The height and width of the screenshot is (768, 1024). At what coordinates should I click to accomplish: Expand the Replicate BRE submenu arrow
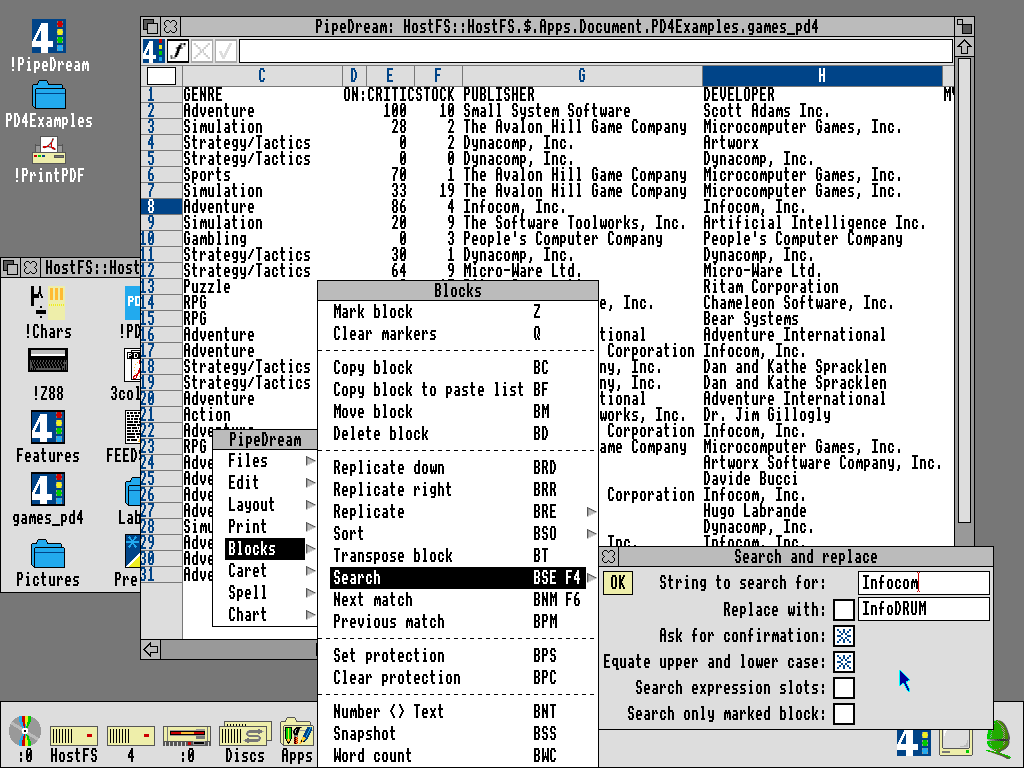click(591, 512)
